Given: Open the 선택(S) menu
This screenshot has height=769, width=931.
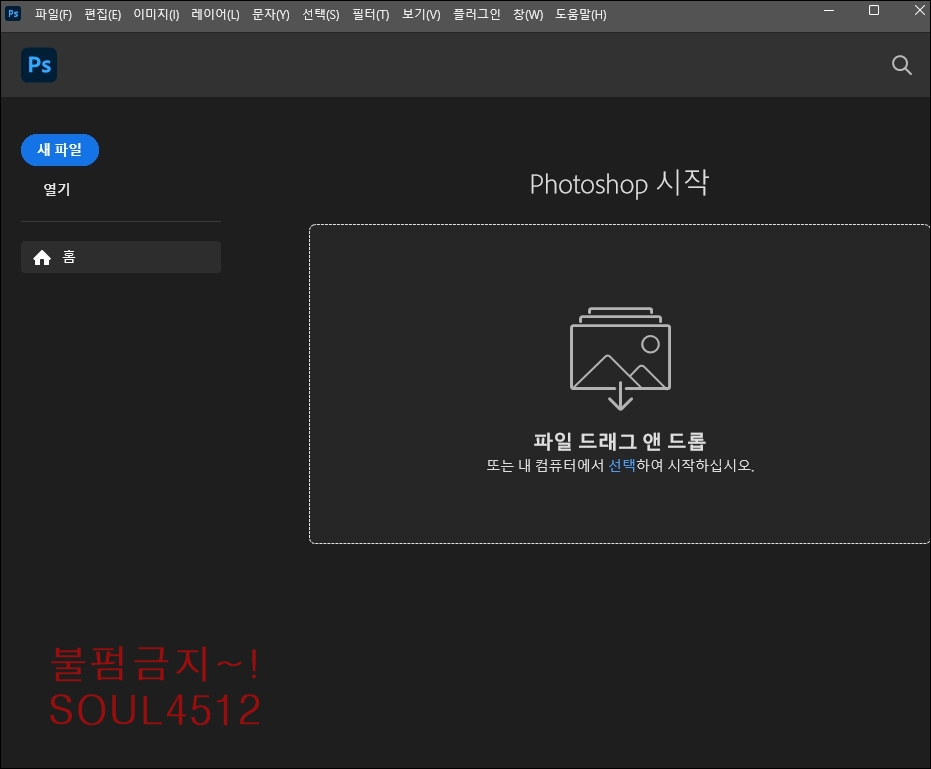Looking at the screenshot, I should tap(321, 15).
